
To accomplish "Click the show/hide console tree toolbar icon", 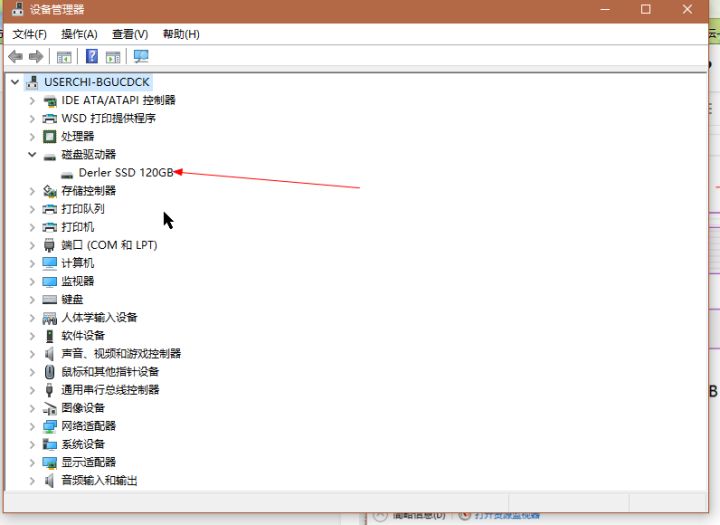I will (64, 57).
